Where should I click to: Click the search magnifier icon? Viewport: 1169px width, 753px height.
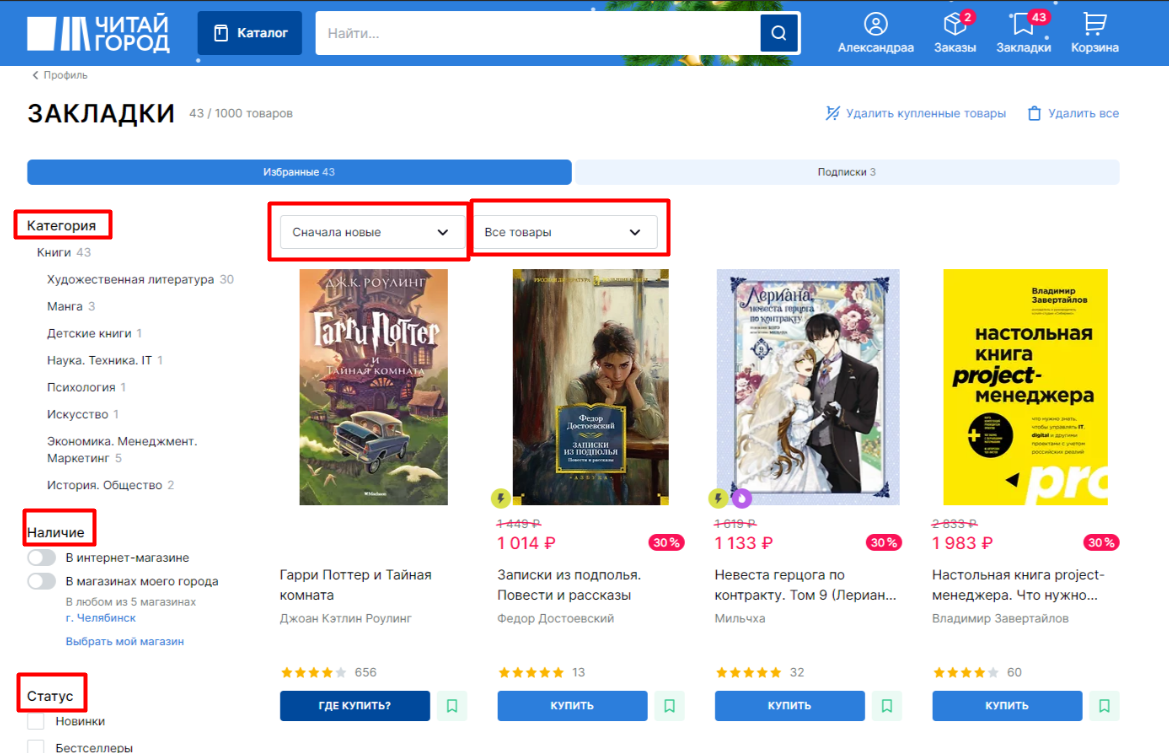(x=779, y=33)
